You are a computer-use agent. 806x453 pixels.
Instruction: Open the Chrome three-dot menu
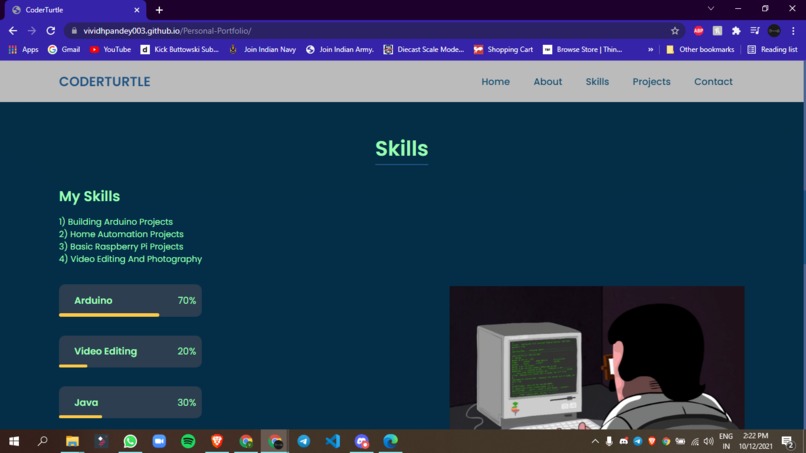(x=793, y=31)
